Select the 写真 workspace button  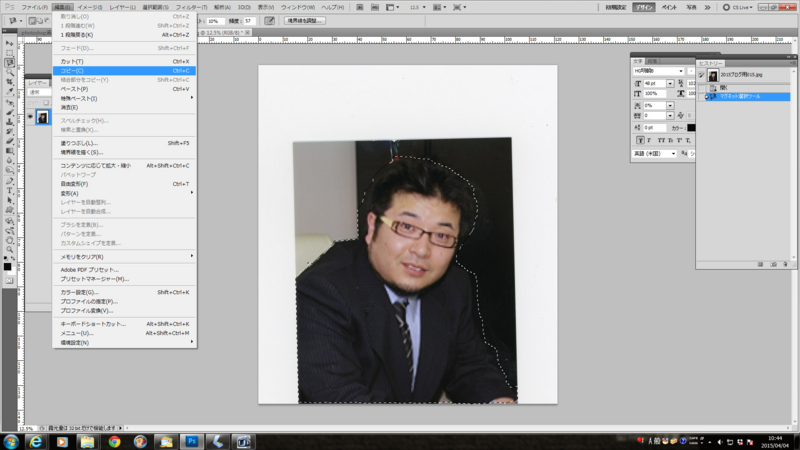click(691, 7)
